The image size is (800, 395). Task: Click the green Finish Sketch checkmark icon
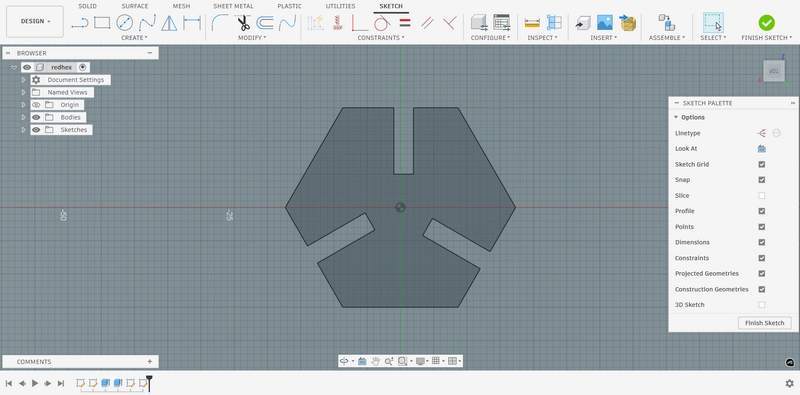coord(766,22)
